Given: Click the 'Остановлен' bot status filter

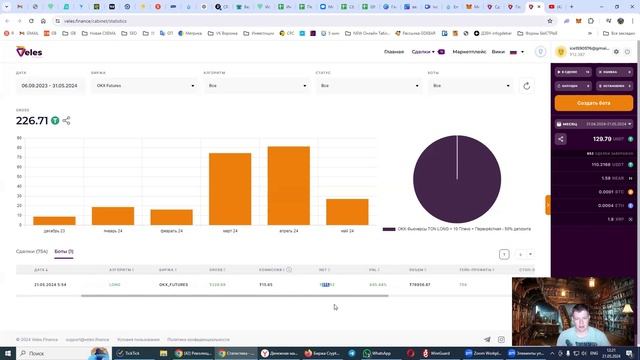Looking at the screenshot, I should 614,86.
